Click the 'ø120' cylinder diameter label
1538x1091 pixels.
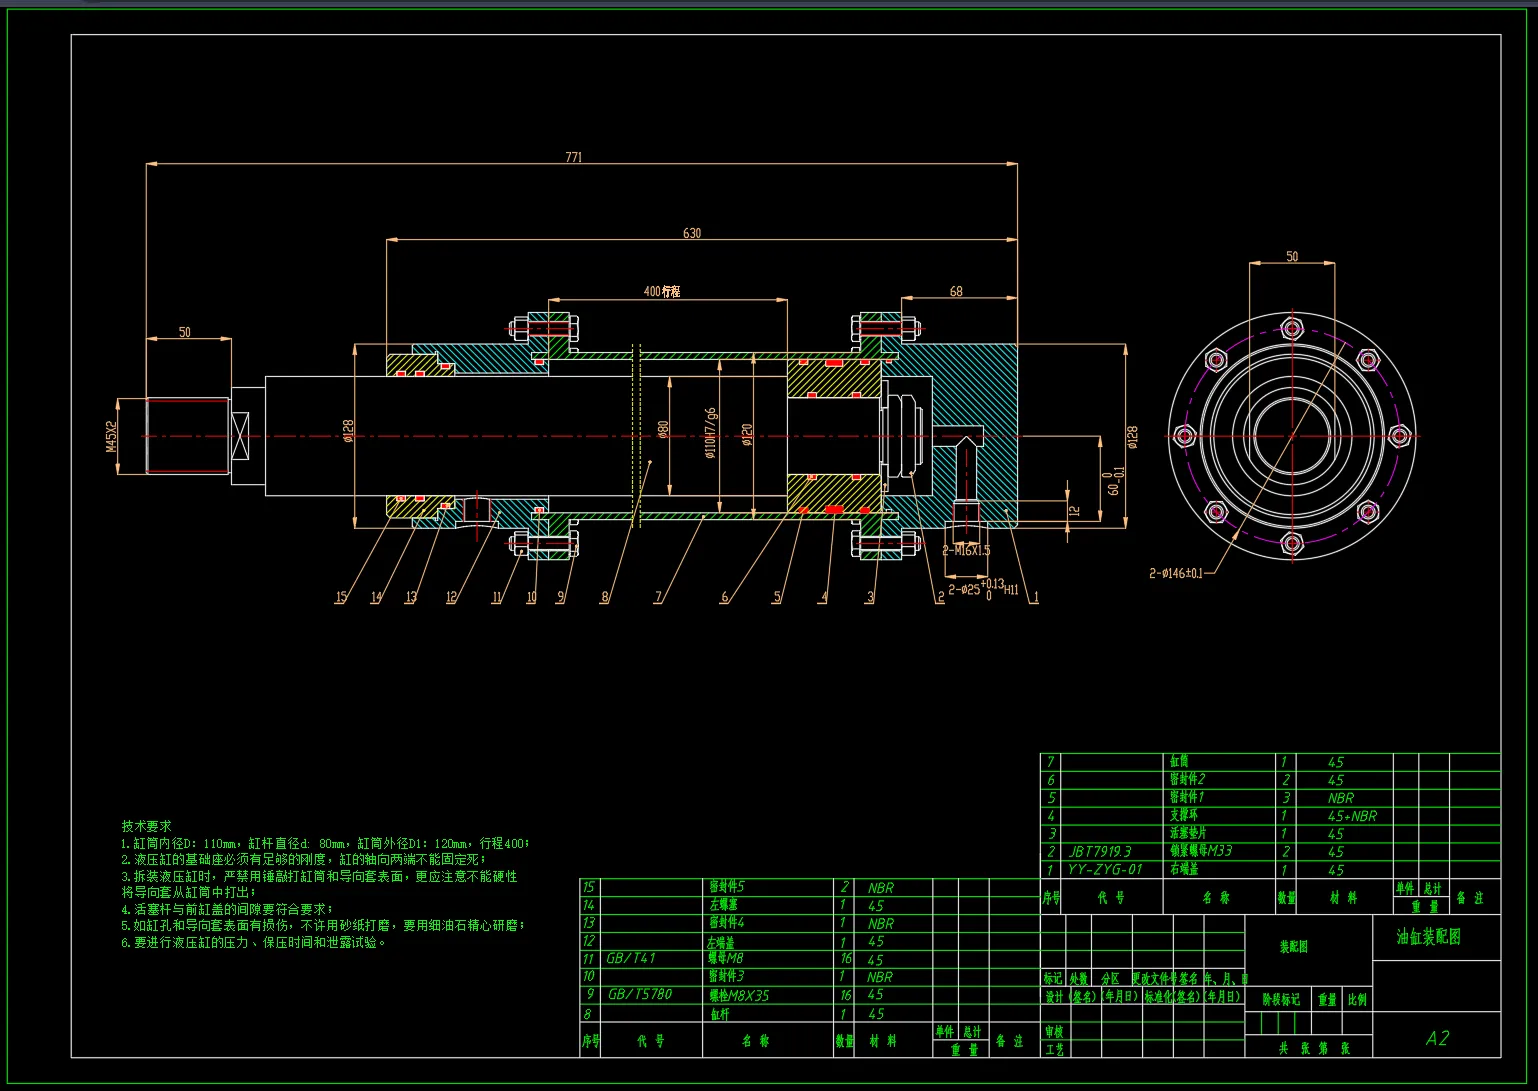click(x=746, y=435)
